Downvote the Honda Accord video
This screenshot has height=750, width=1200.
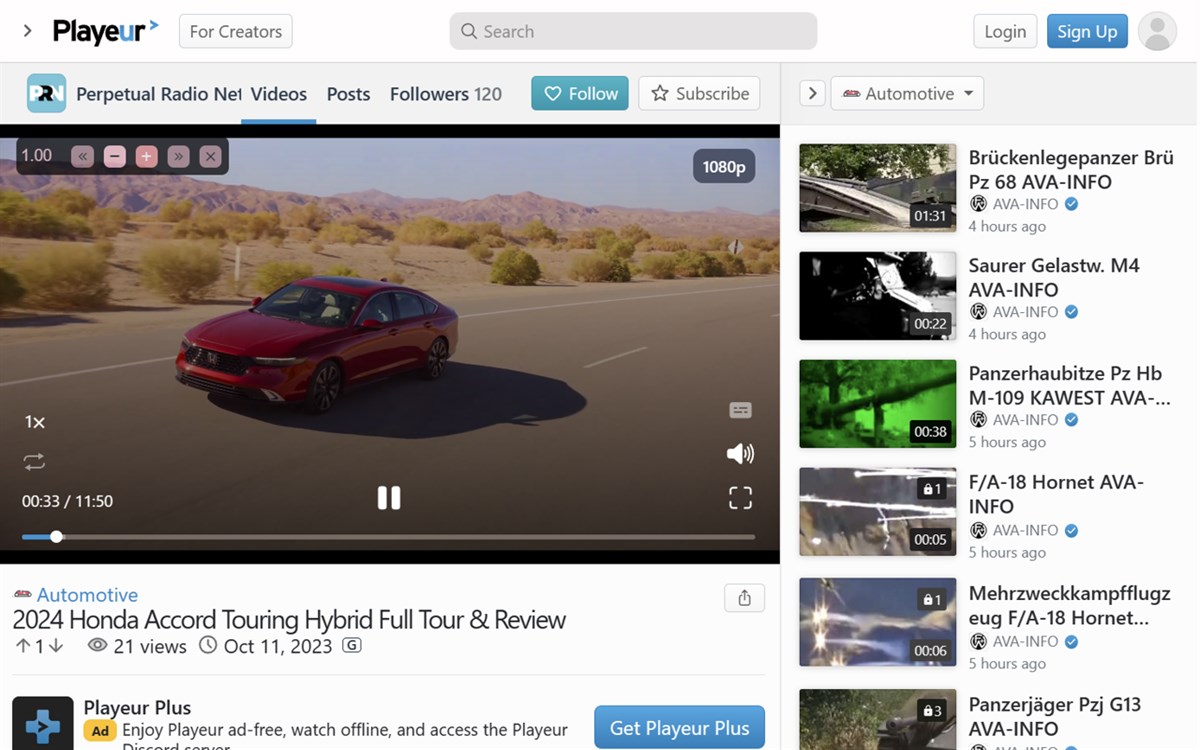[x=56, y=646]
